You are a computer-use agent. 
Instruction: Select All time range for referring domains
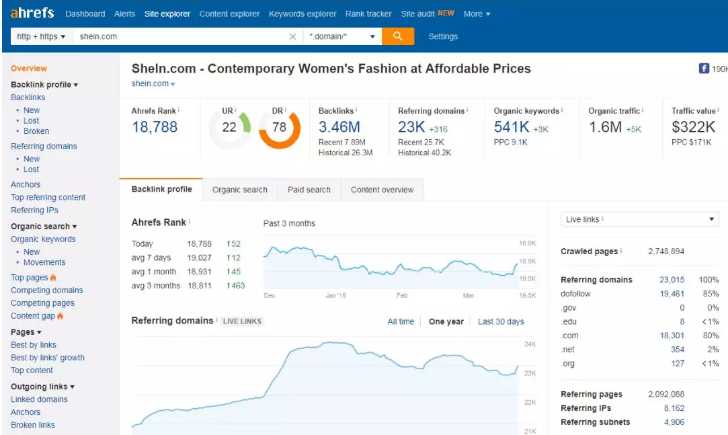tap(401, 321)
